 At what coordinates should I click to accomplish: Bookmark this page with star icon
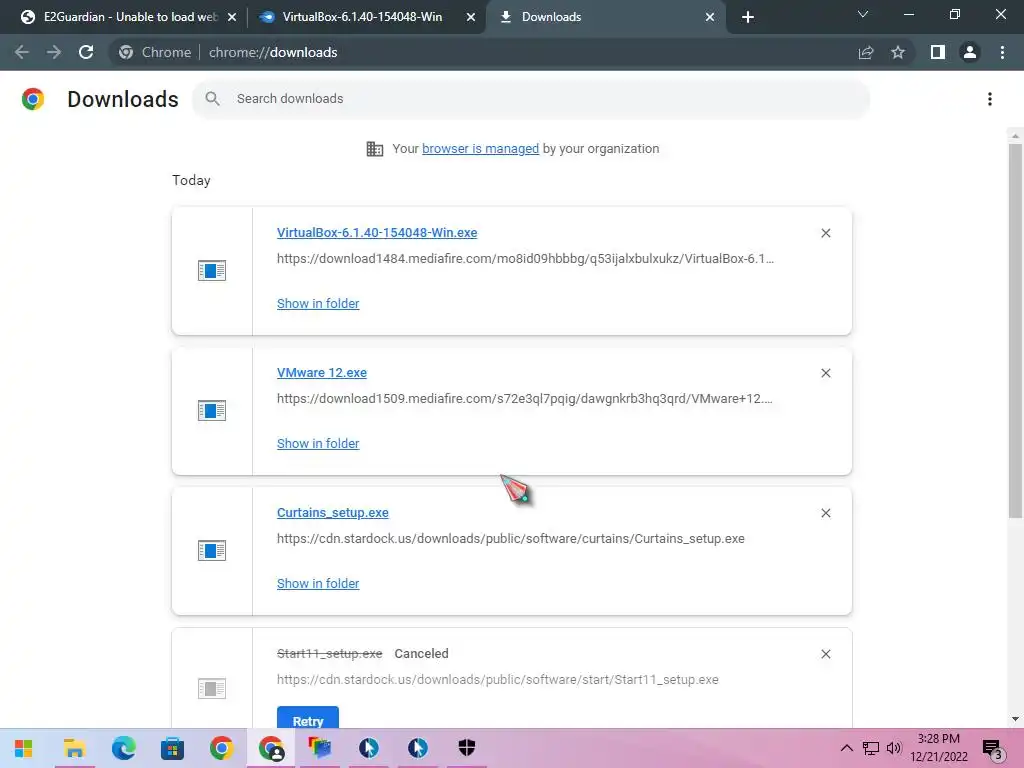[898, 52]
